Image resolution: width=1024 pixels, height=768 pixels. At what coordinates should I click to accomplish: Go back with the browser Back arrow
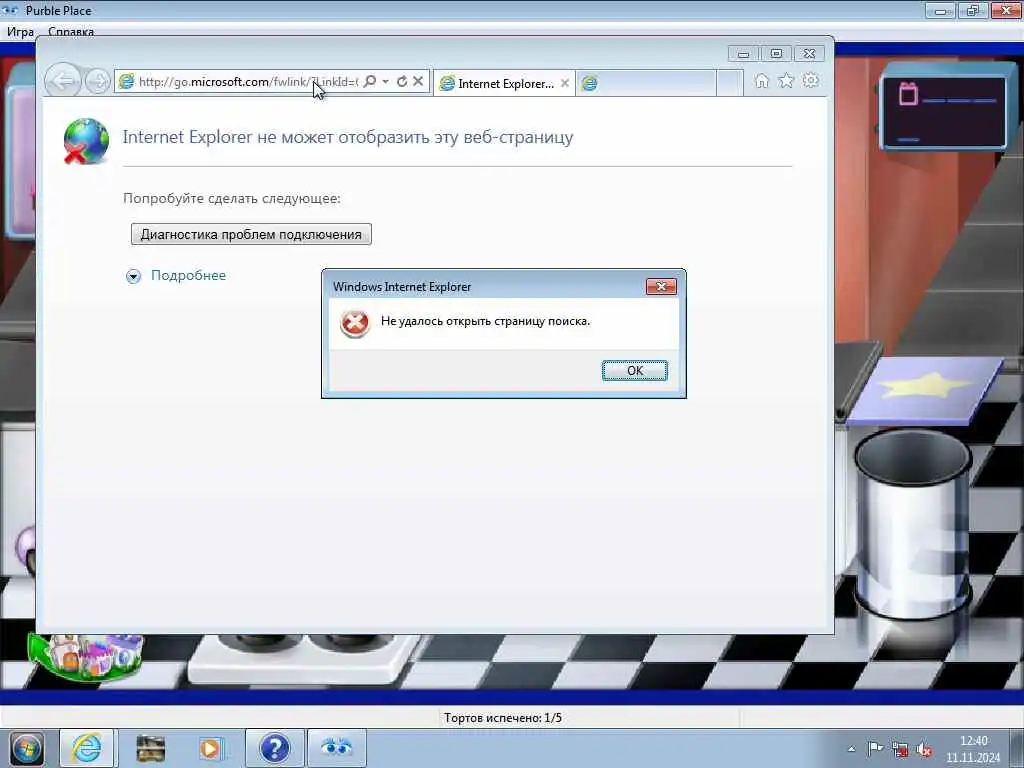click(x=63, y=82)
